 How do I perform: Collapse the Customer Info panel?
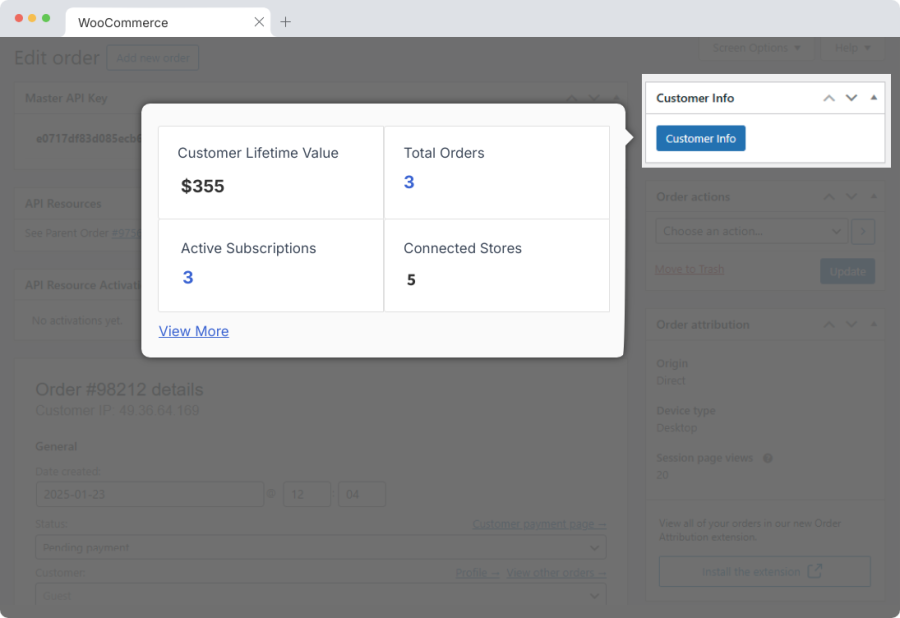coord(874,98)
